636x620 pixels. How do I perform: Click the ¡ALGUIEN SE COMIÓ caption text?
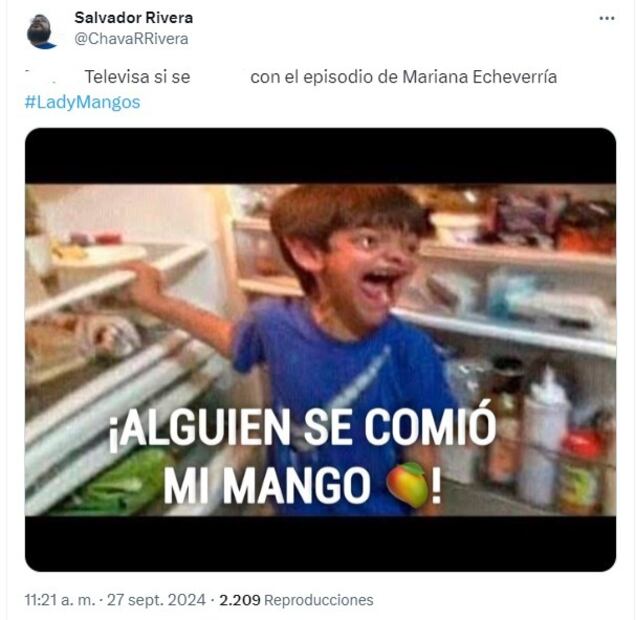[x=303, y=428]
